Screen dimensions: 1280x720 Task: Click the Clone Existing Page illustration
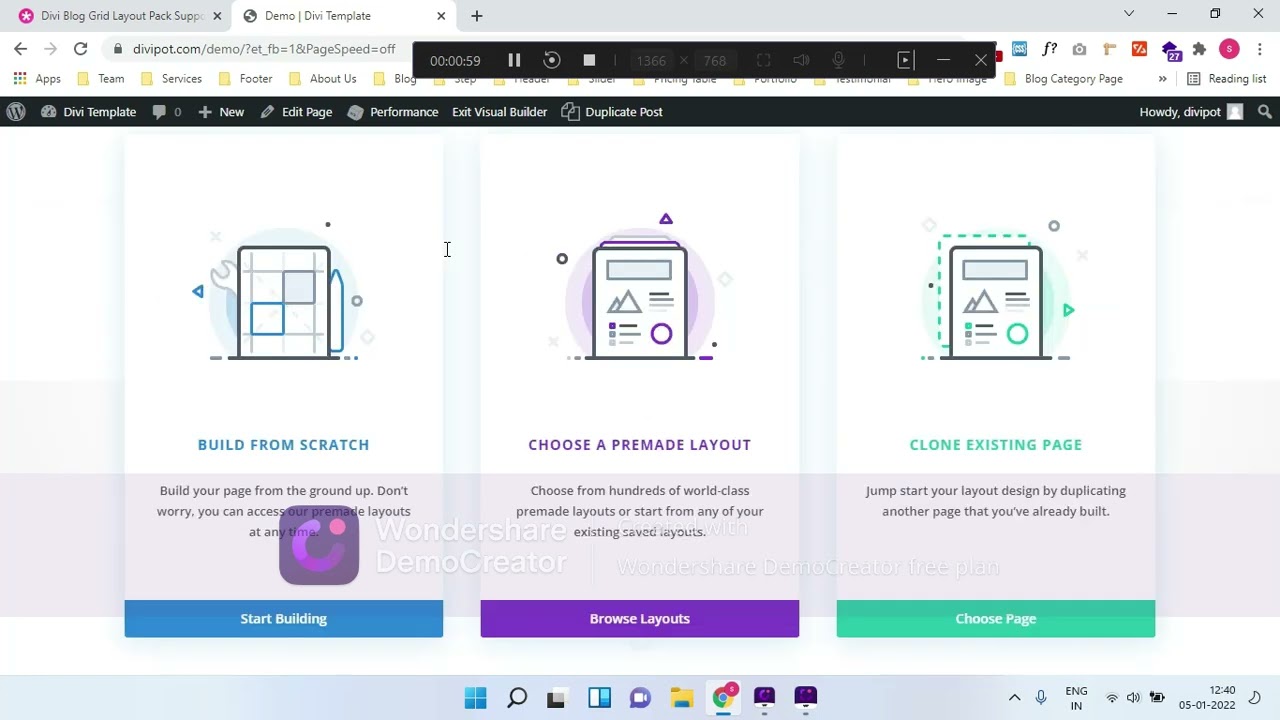[996, 290]
